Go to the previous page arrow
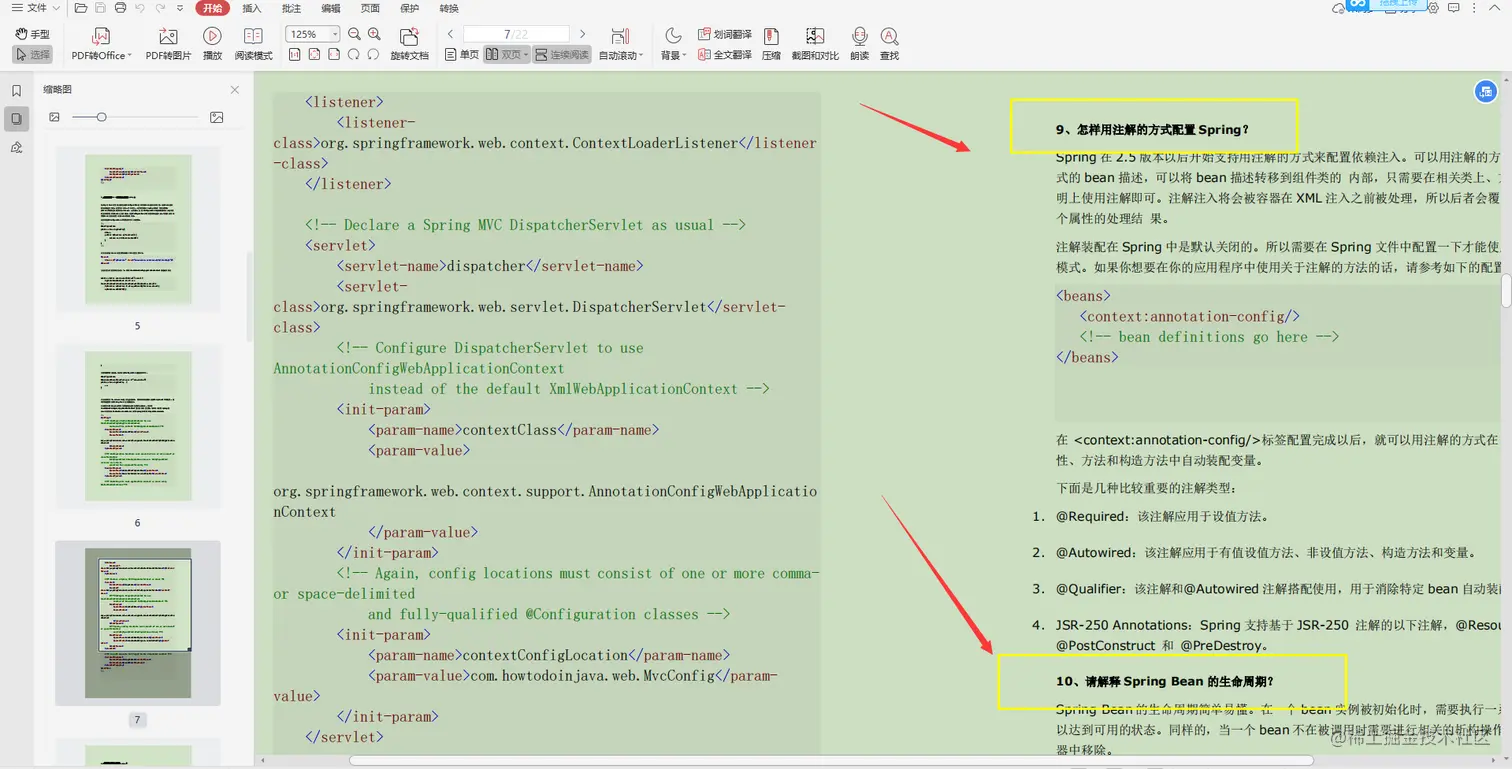 click(x=451, y=34)
